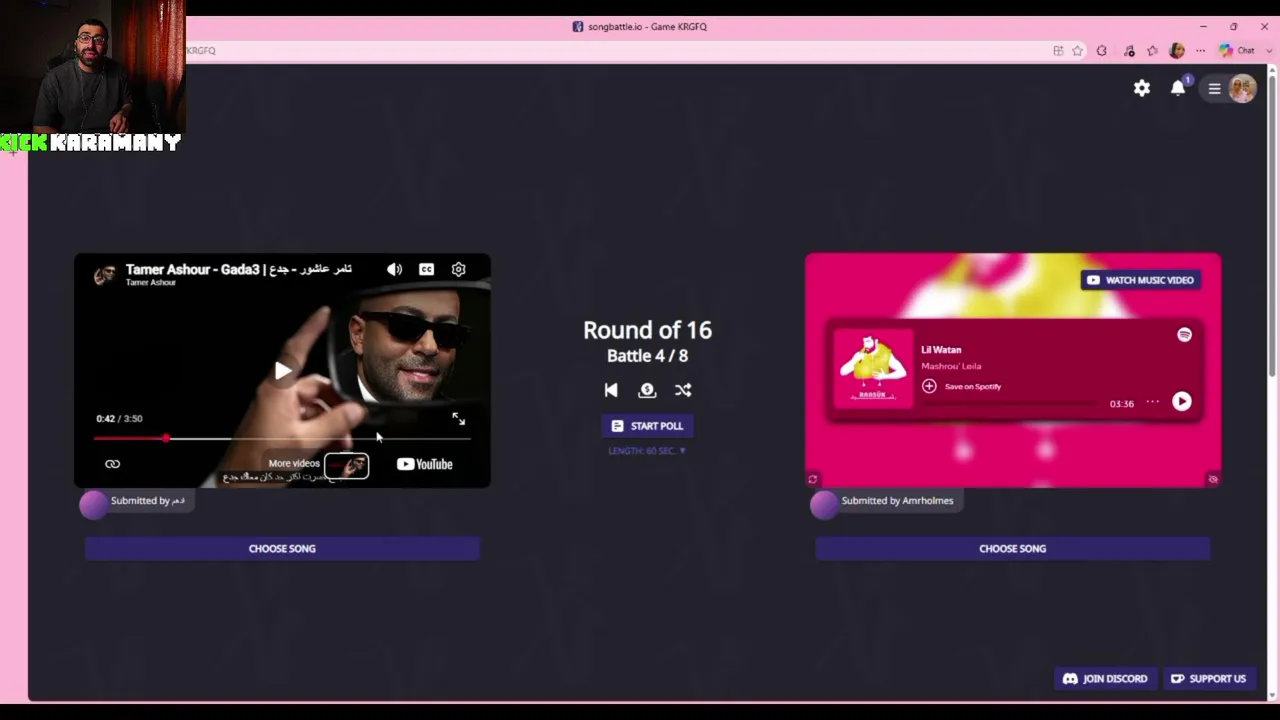Seek the YouTube video progress bar

[x=282, y=438]
